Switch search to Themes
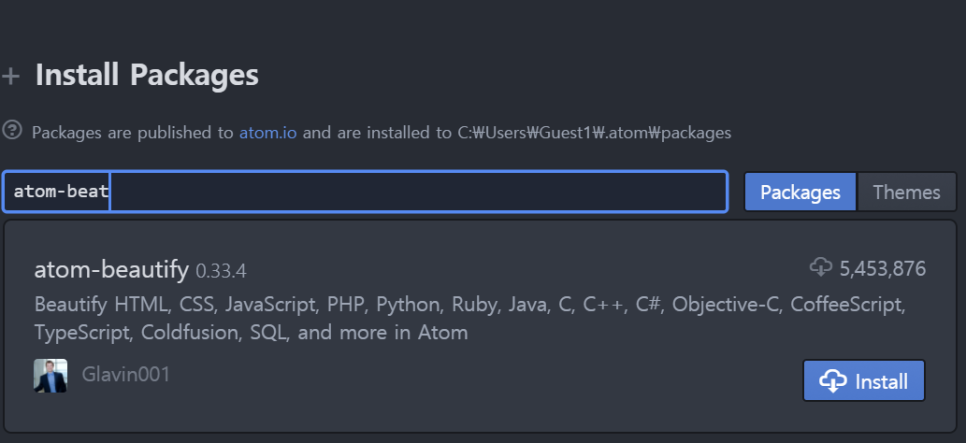The image size is (966, 443). click(906, 192)
